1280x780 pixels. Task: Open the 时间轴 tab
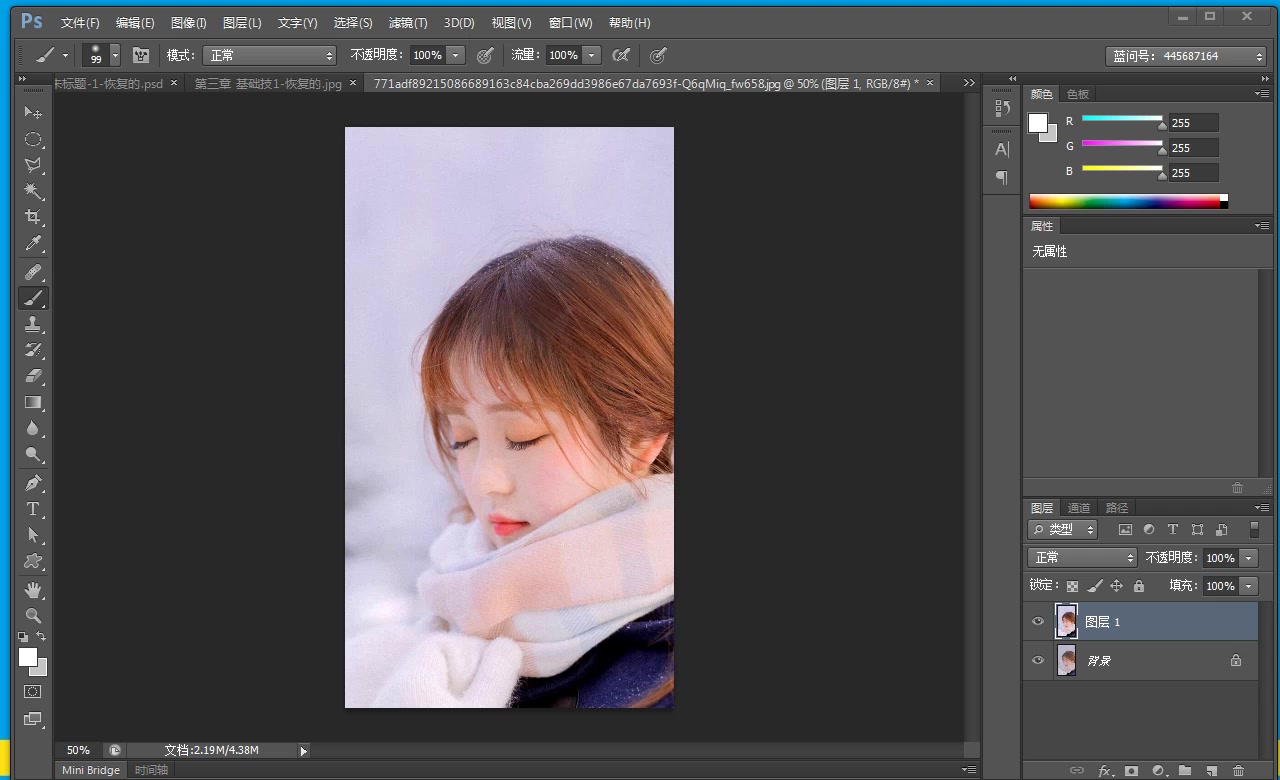(x=151, y=770)
